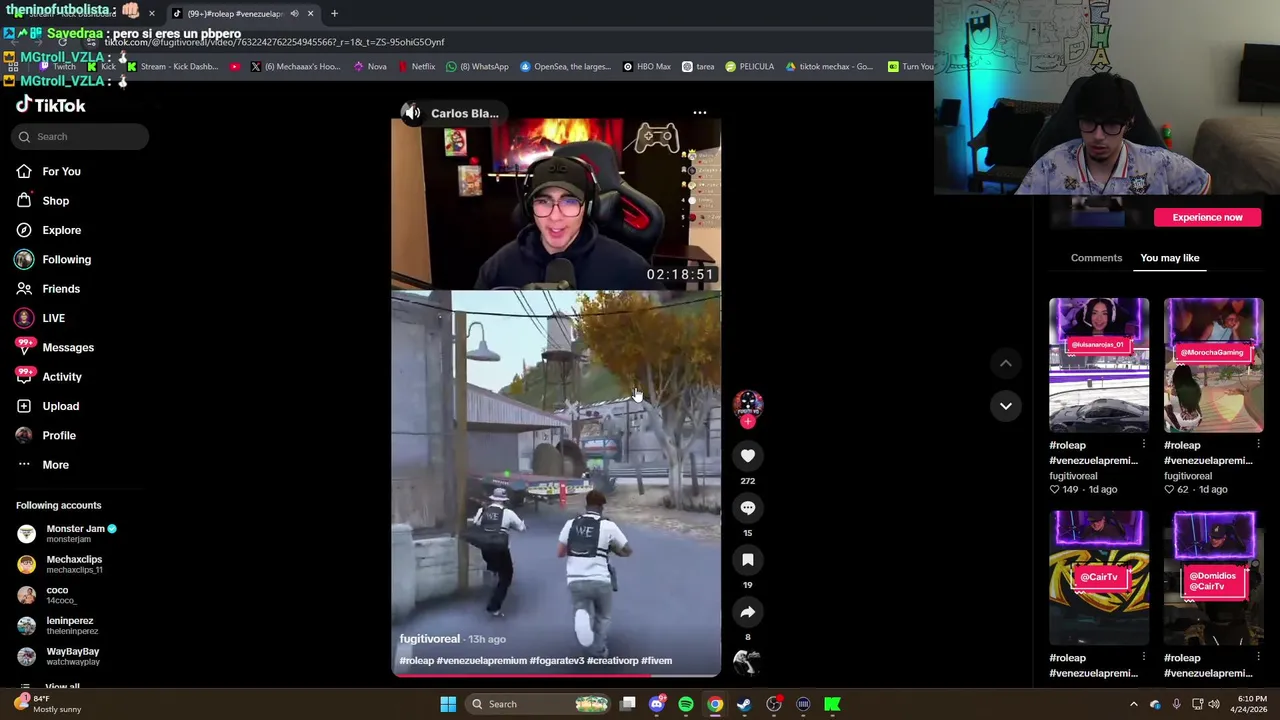The image size is (1280, 720).
Task: Open the Activity notifications
Action: click(49, 377)
